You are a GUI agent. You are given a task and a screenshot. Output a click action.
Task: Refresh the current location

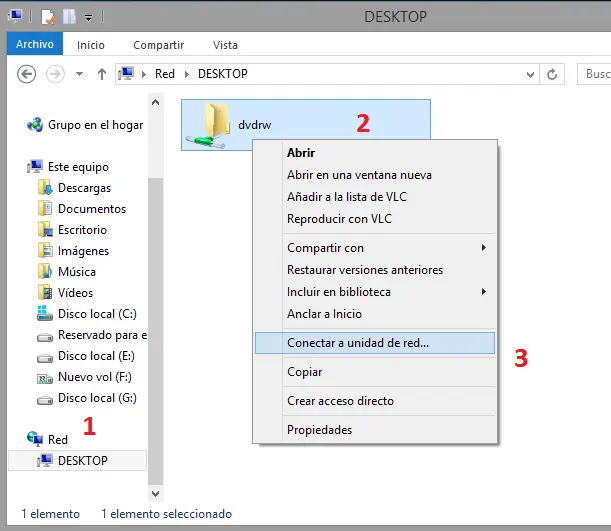pos(552,74)
